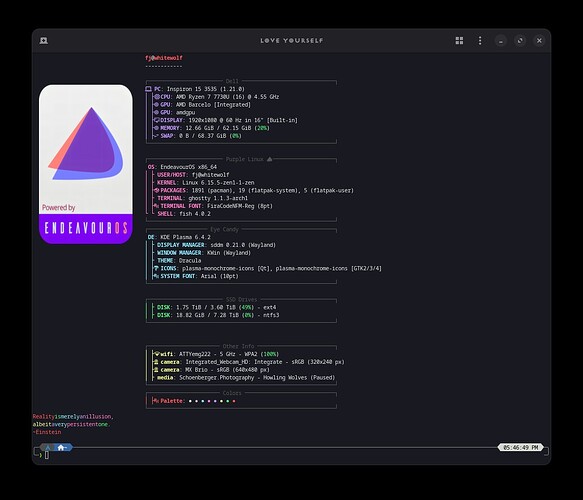The image size is (583, 500).
Task: Click the green palette dot
Action: [x=228, y=401]
